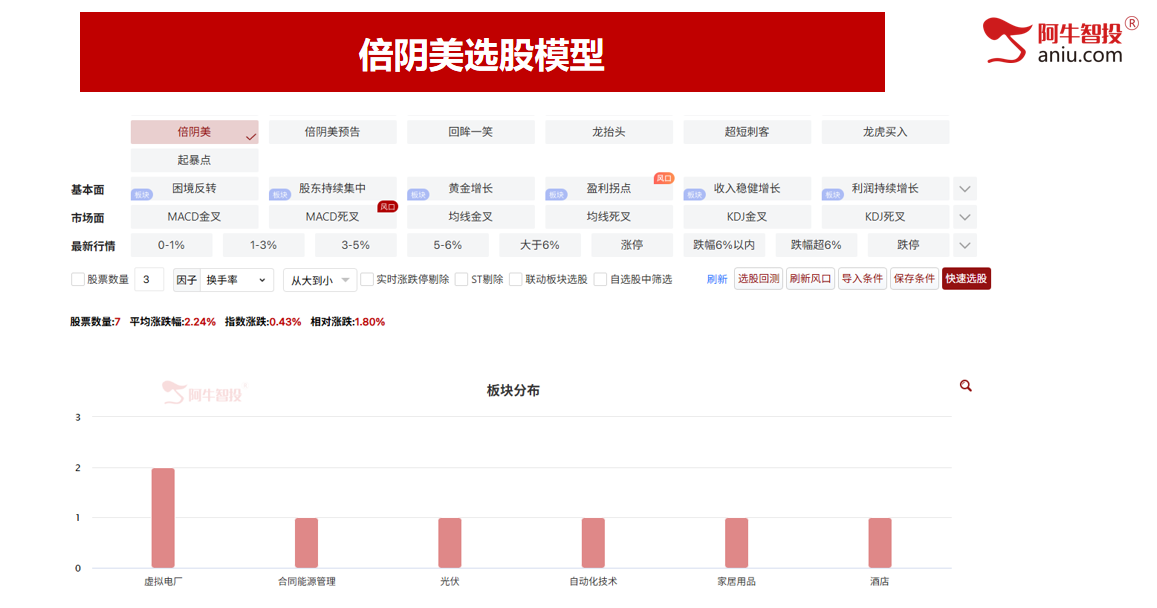Image resolution: width=1157 pixels, height=608 pixels.
Task: Click the 合同能源管理 axis label
Action: [307, 581]
